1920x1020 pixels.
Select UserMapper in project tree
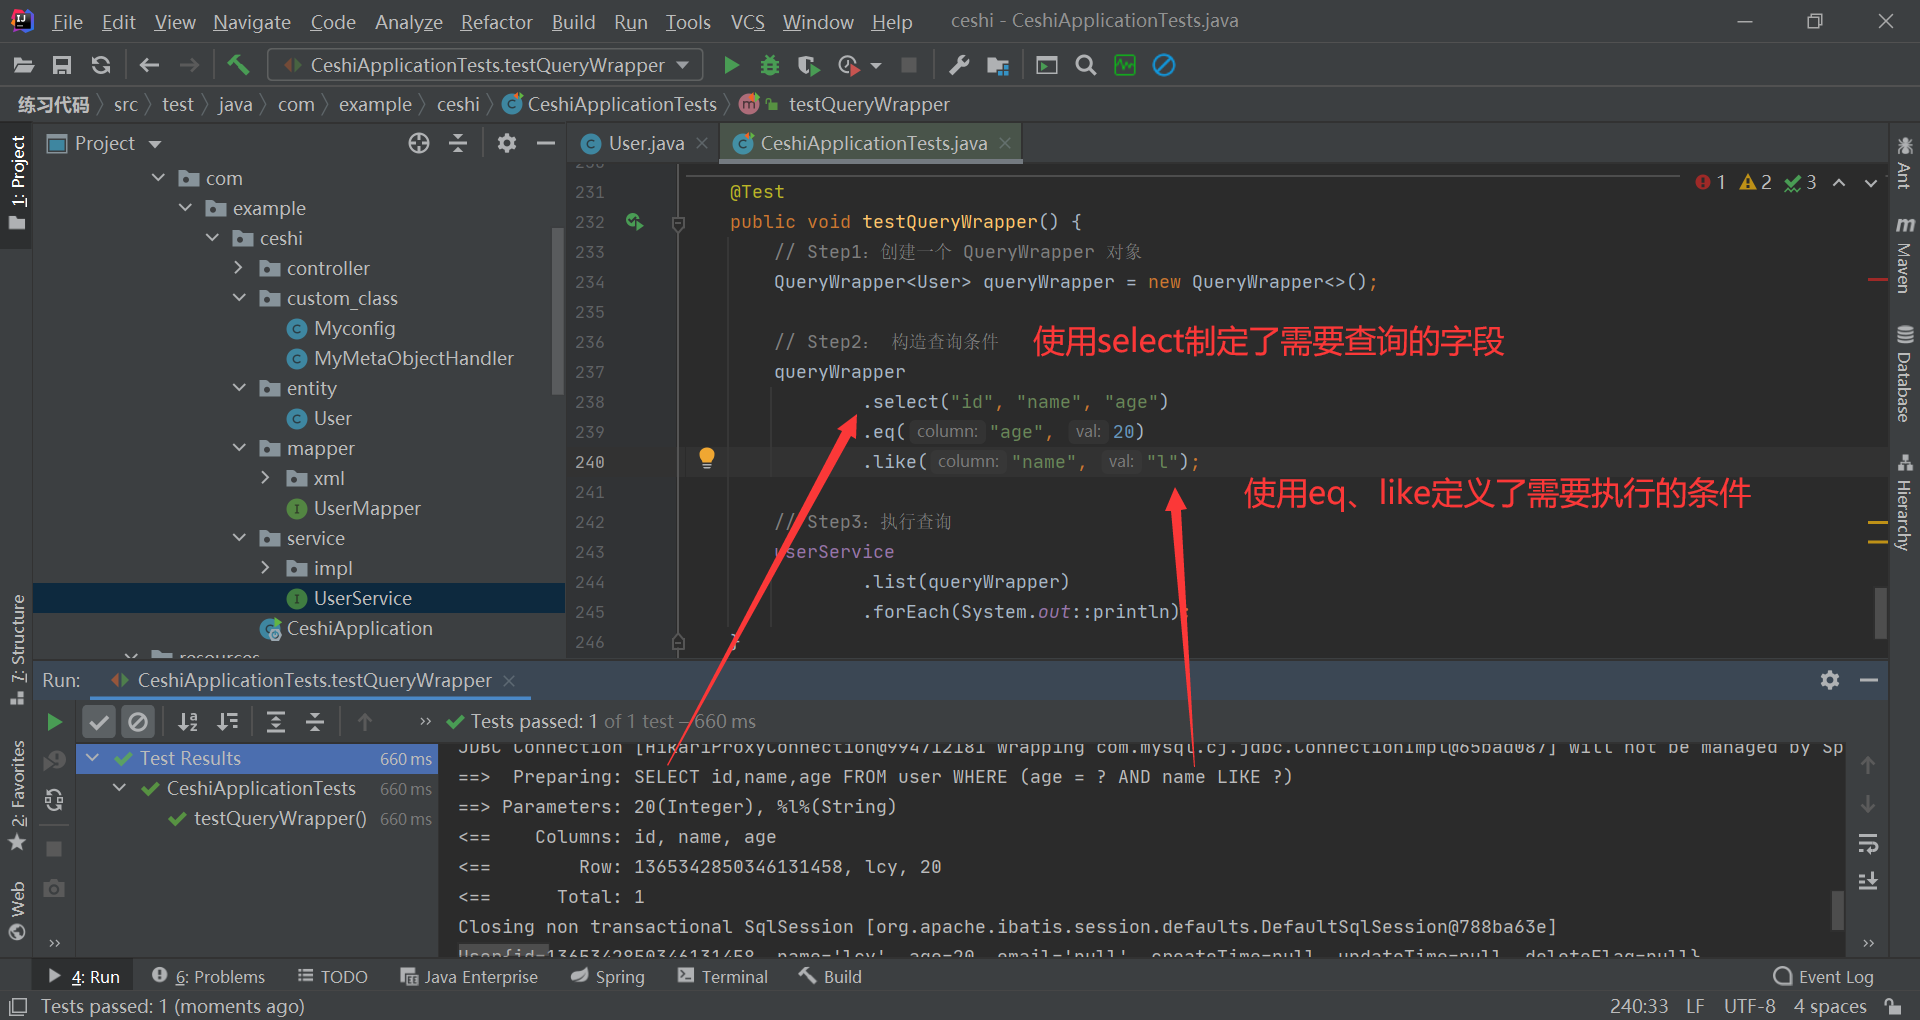(x=366, y=508)
